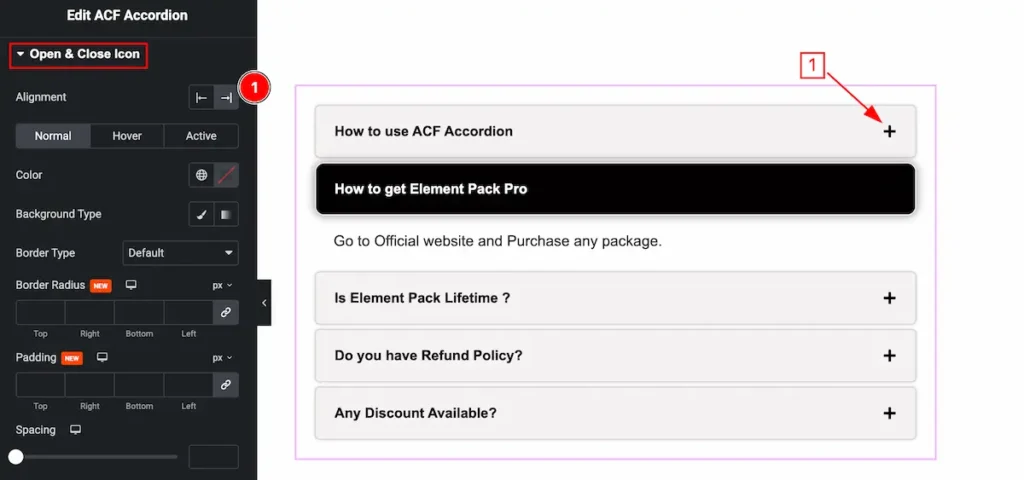Open the Border Type dropdown
The height and width of the screenshot is (480, 1024).
click(x=180, y=253)
